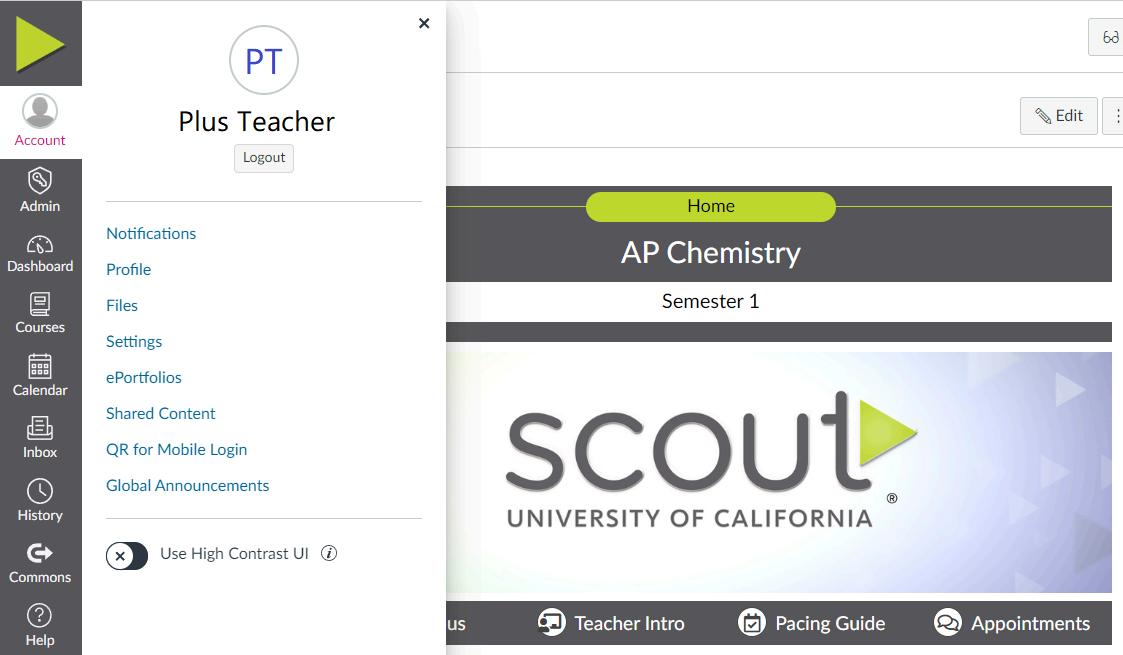Open the Inbox icon
Screen dimensions: 1123x655
pos(40,428)
